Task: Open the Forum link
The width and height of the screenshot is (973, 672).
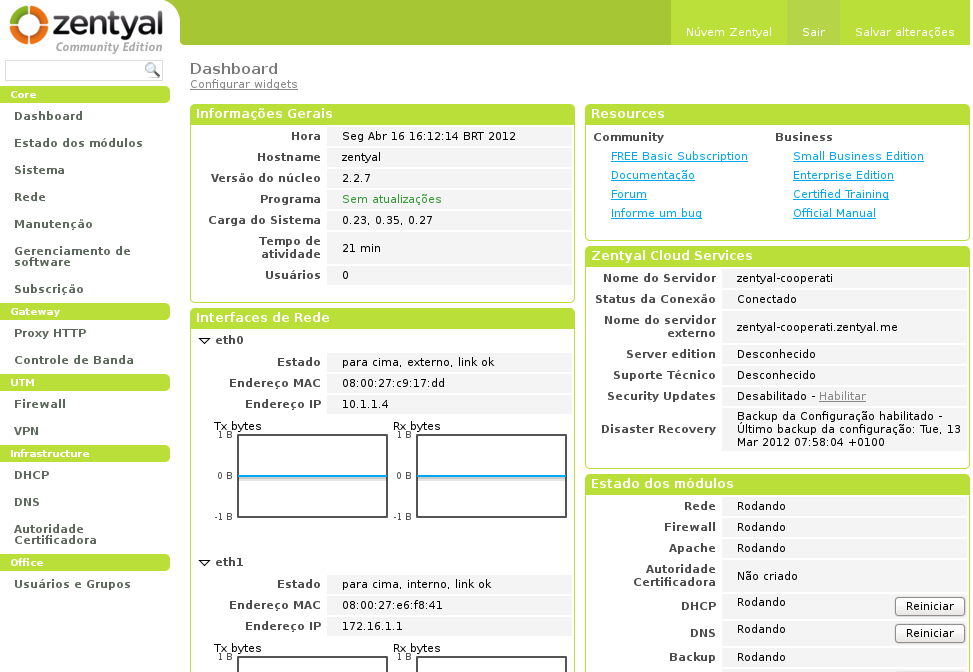Action: pos(629,194)
